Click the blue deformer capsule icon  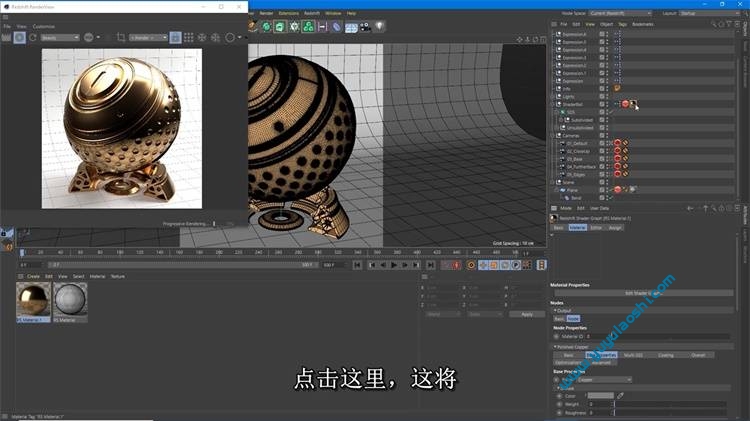pos(337,27)
